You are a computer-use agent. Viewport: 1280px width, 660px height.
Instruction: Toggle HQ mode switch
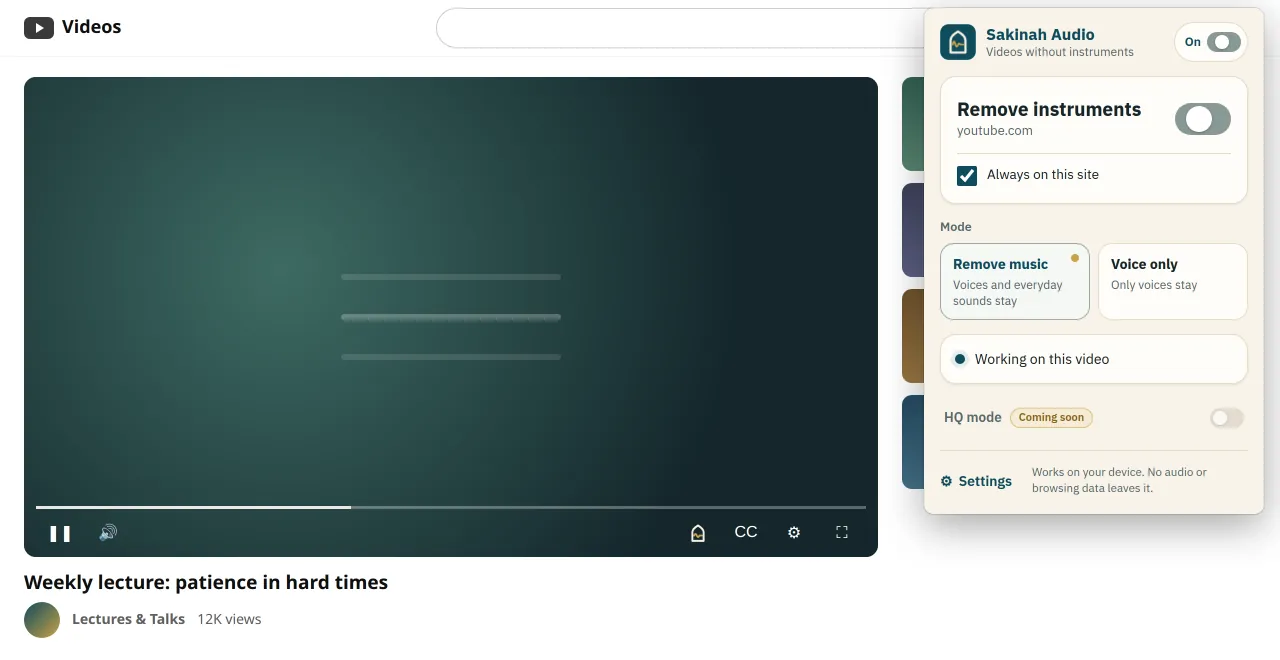[1227, 418]
